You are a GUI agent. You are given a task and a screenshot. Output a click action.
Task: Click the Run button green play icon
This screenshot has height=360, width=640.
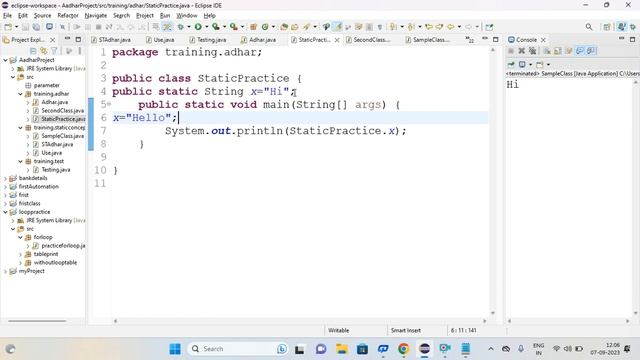click(x=198, y=27)
